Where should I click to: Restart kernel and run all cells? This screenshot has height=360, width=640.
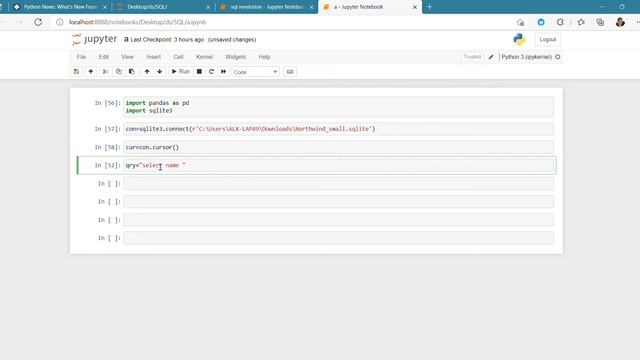[x=223, y=71]
